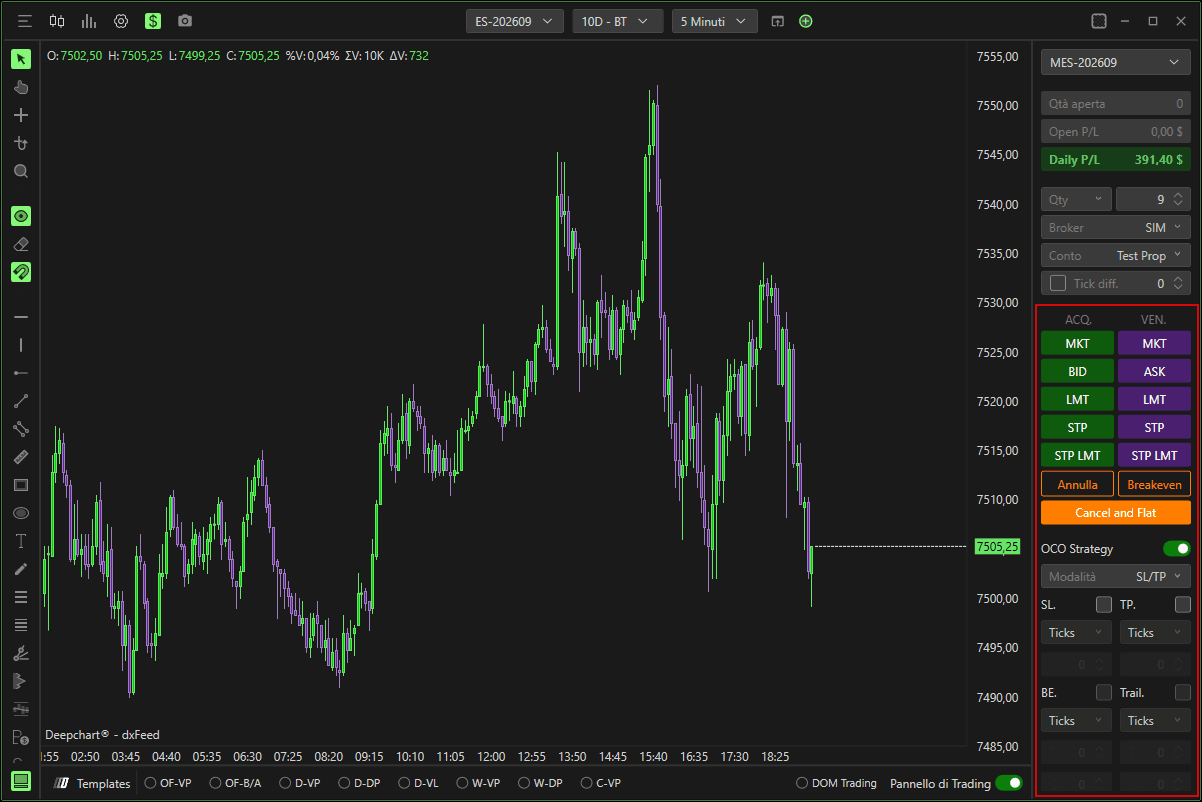Screen dimensions: 1202x802
Task: Toggle the OCO Strategy switch
Action: pyautogui.click(x=1177, y=549)
